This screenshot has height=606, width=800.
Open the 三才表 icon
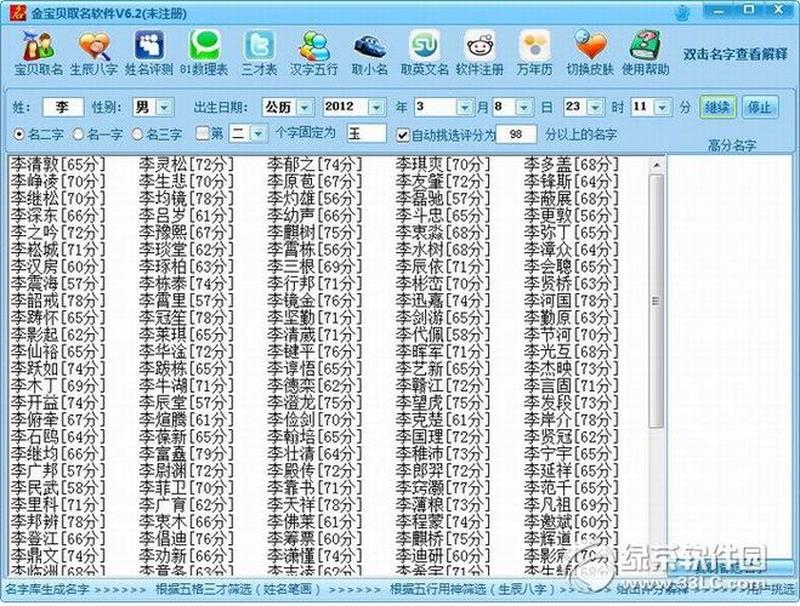click(x=259, y=53)
